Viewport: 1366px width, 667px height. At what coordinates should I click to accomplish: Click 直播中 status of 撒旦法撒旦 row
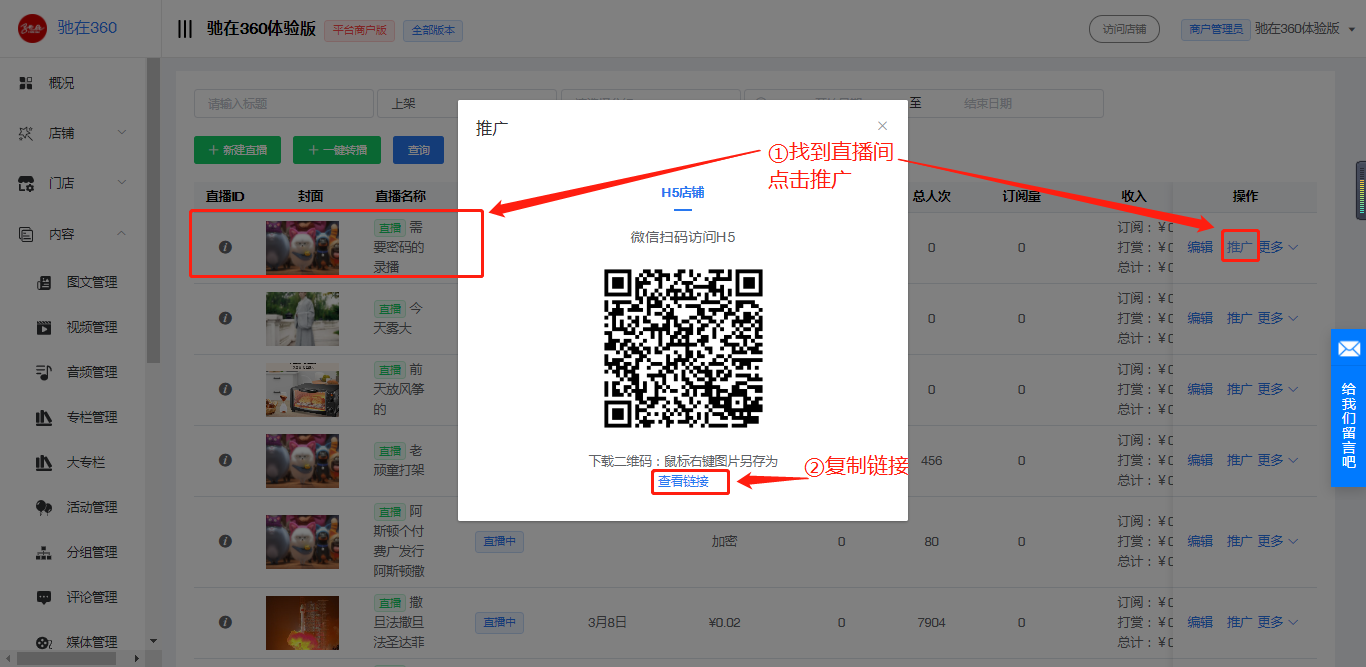click(499, 622)
